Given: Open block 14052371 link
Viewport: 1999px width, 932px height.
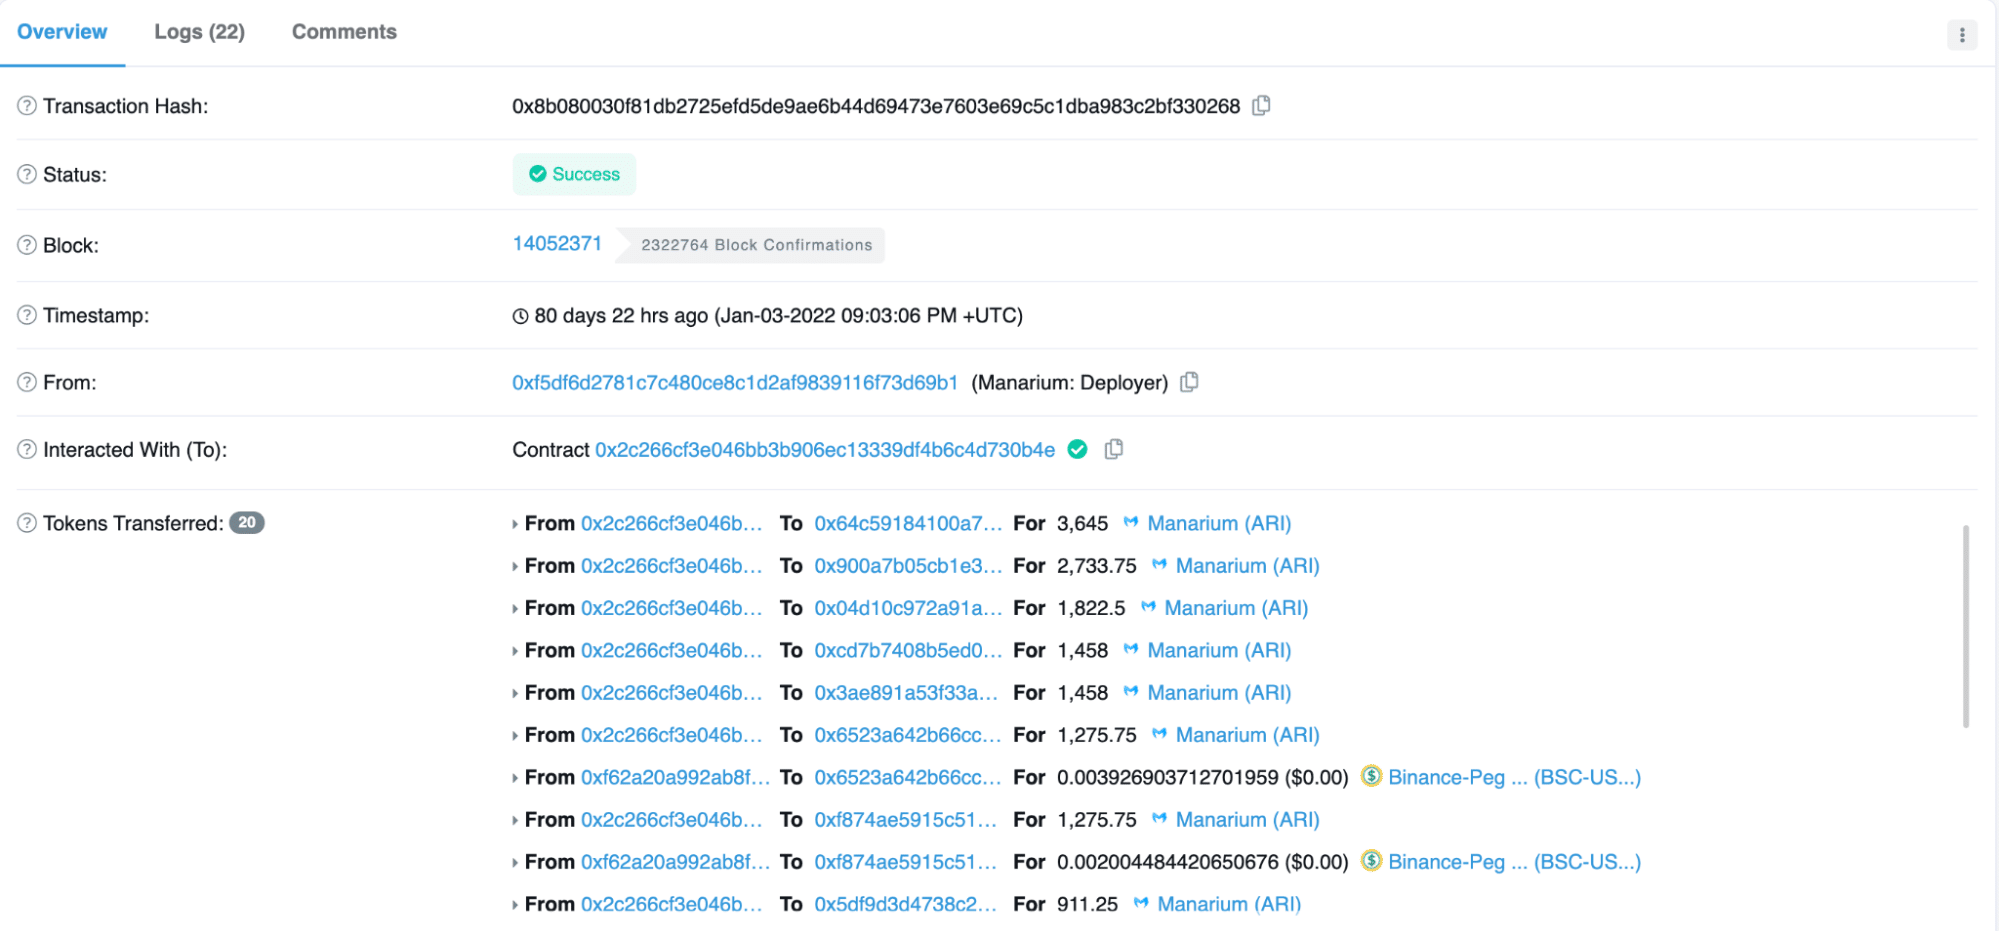Looking at the screenshot, I should tap(557, 243).
